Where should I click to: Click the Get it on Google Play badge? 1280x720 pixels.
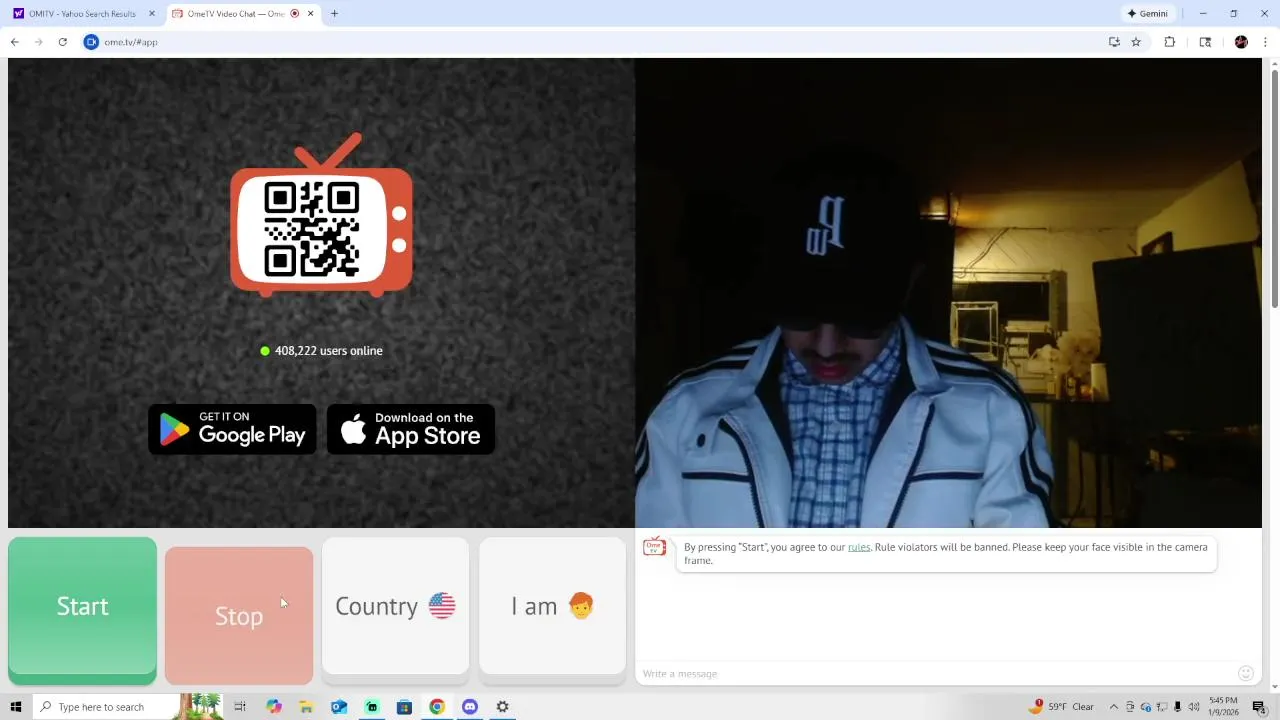[x=232, y=429]
